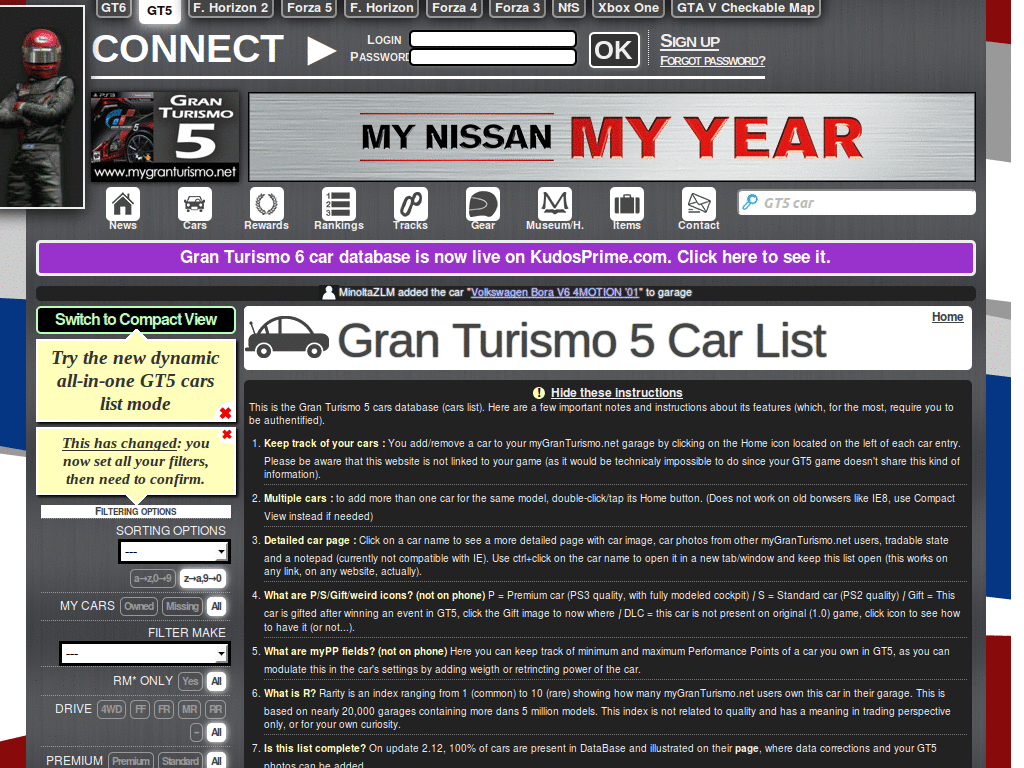Viewport: 1024px width, 768px height.
Task: Toggle My Cars Owned filter
Action: 139,606
